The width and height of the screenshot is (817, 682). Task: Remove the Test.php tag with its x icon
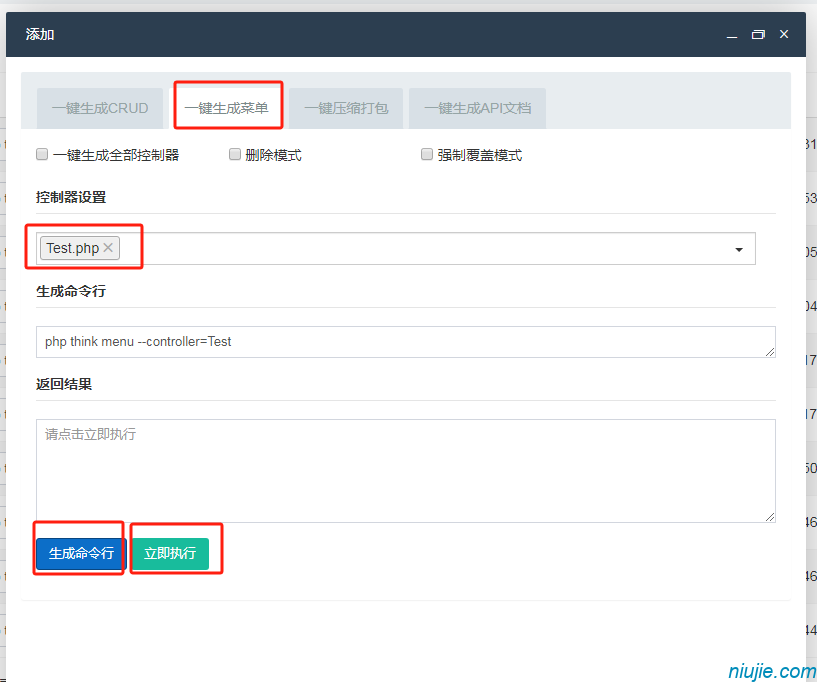click(108, 248)
